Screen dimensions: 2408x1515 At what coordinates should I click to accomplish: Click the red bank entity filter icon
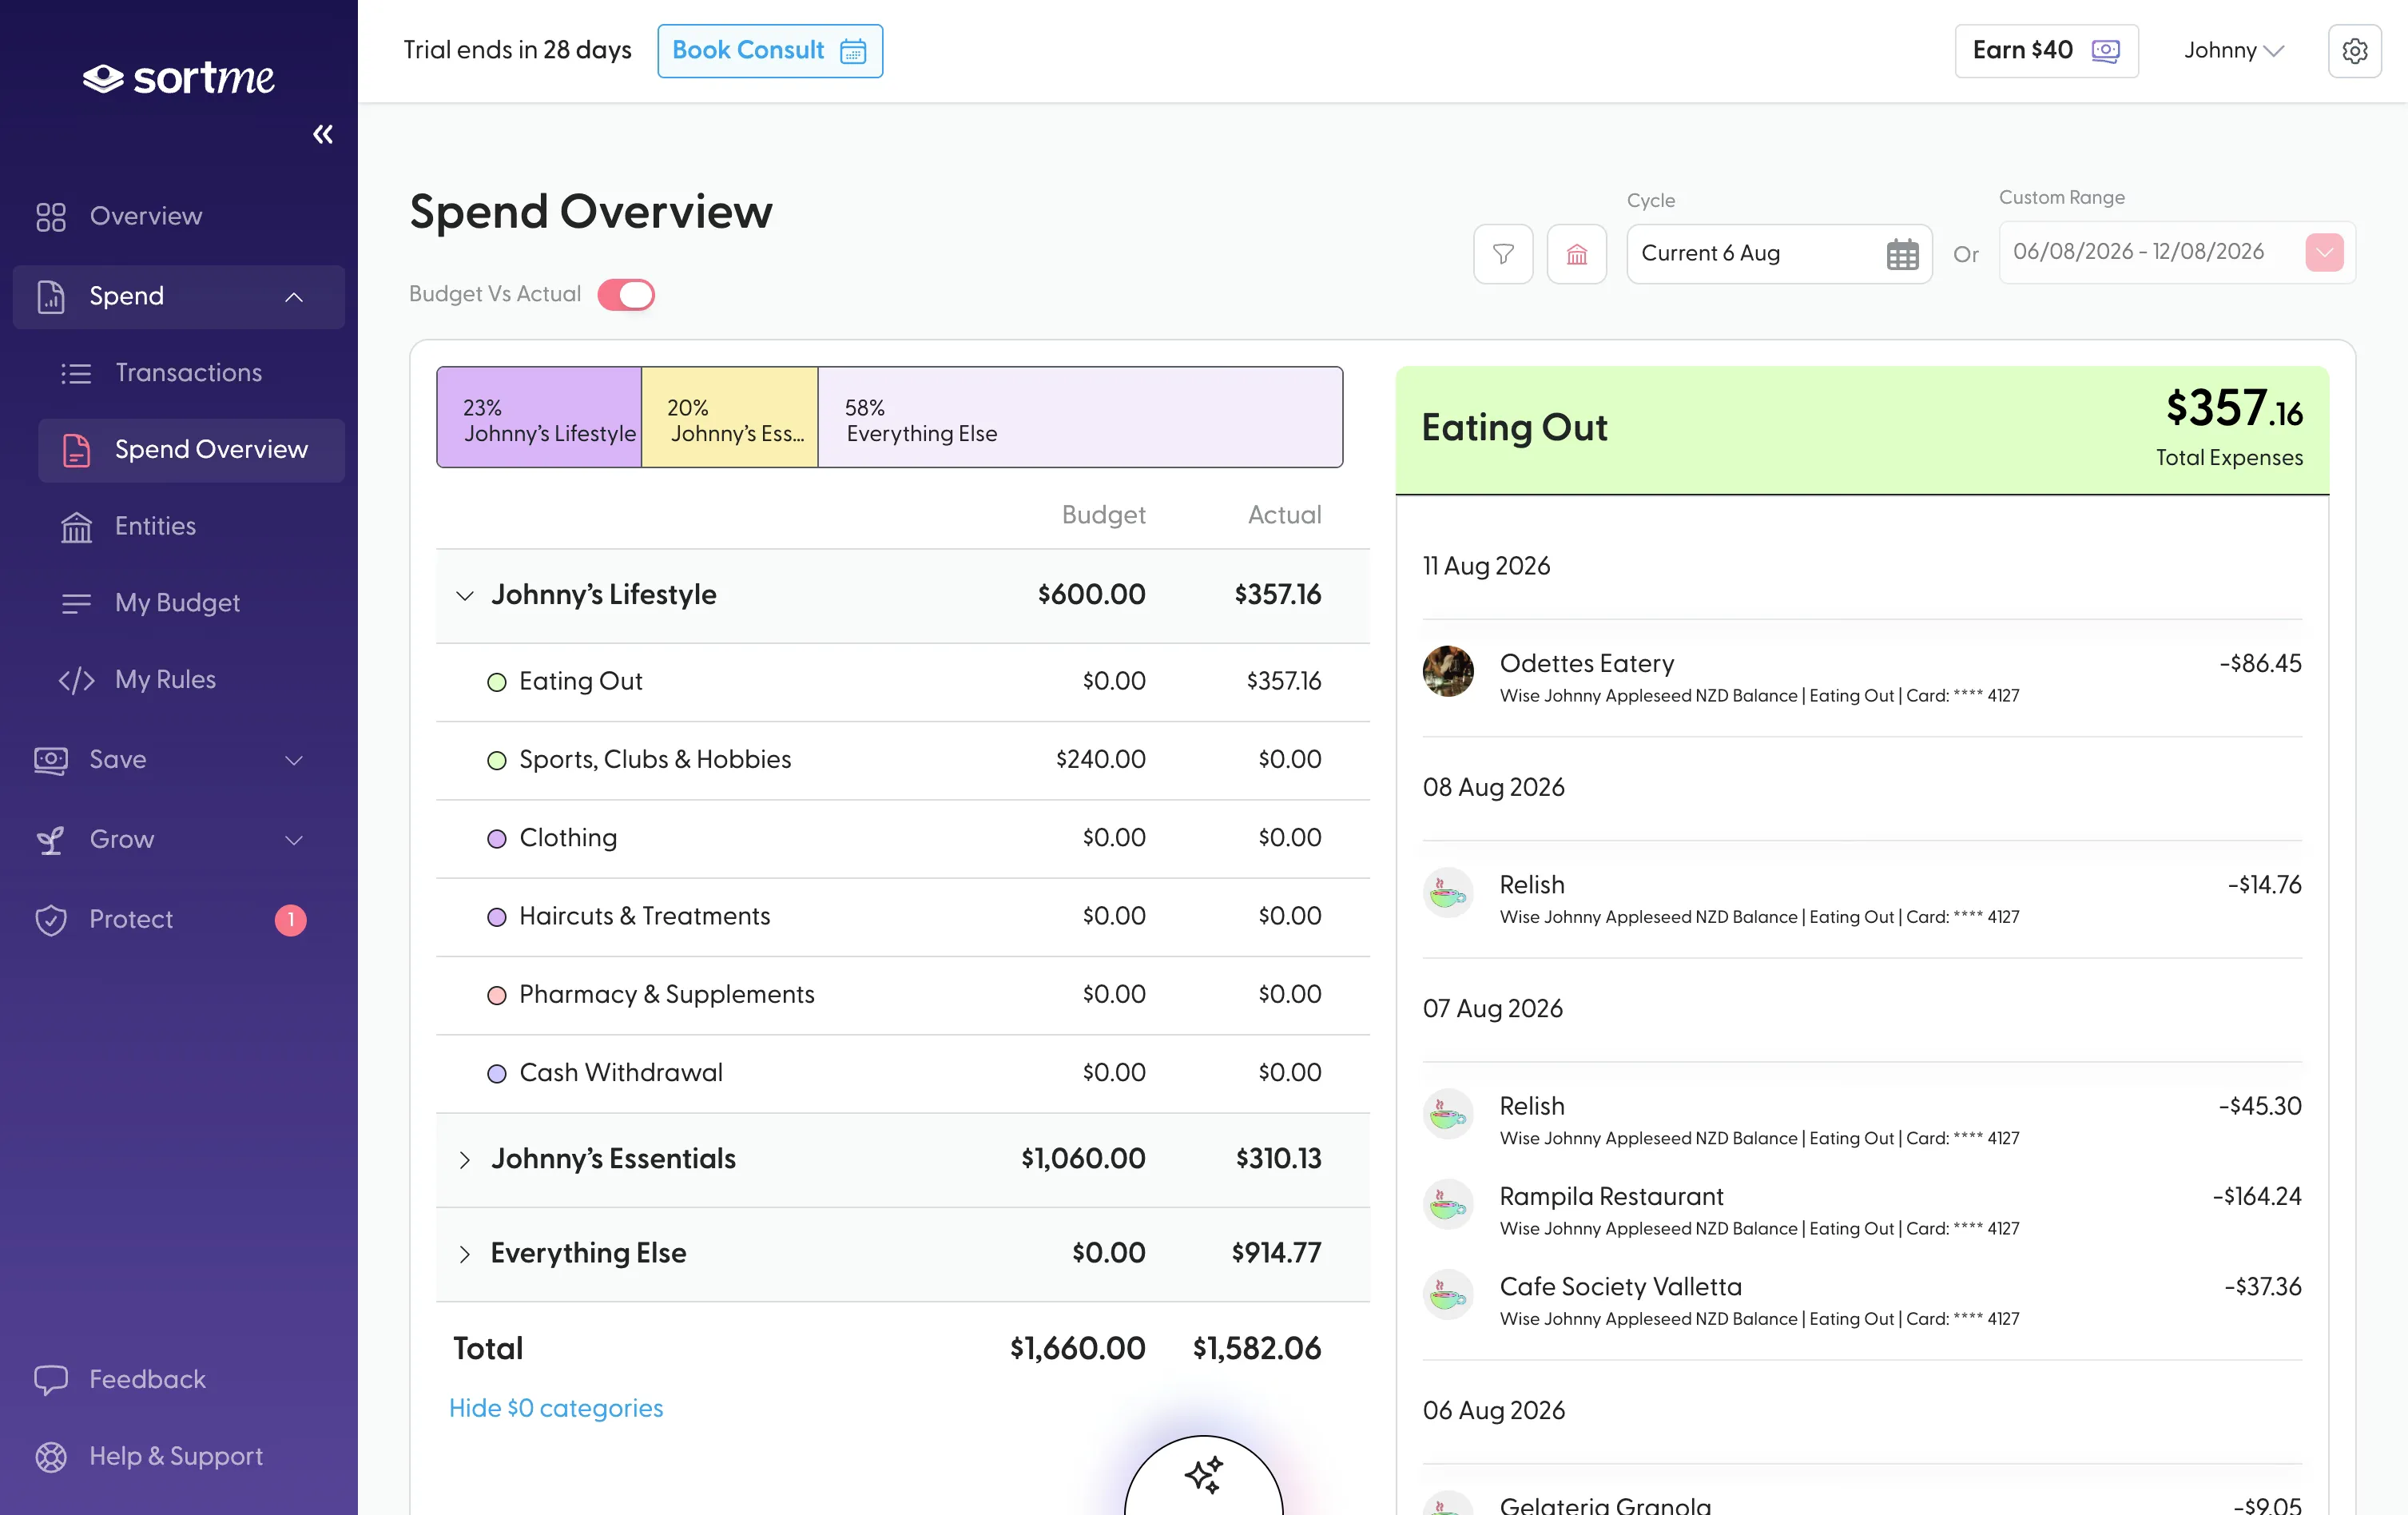tap(1577, 254)
